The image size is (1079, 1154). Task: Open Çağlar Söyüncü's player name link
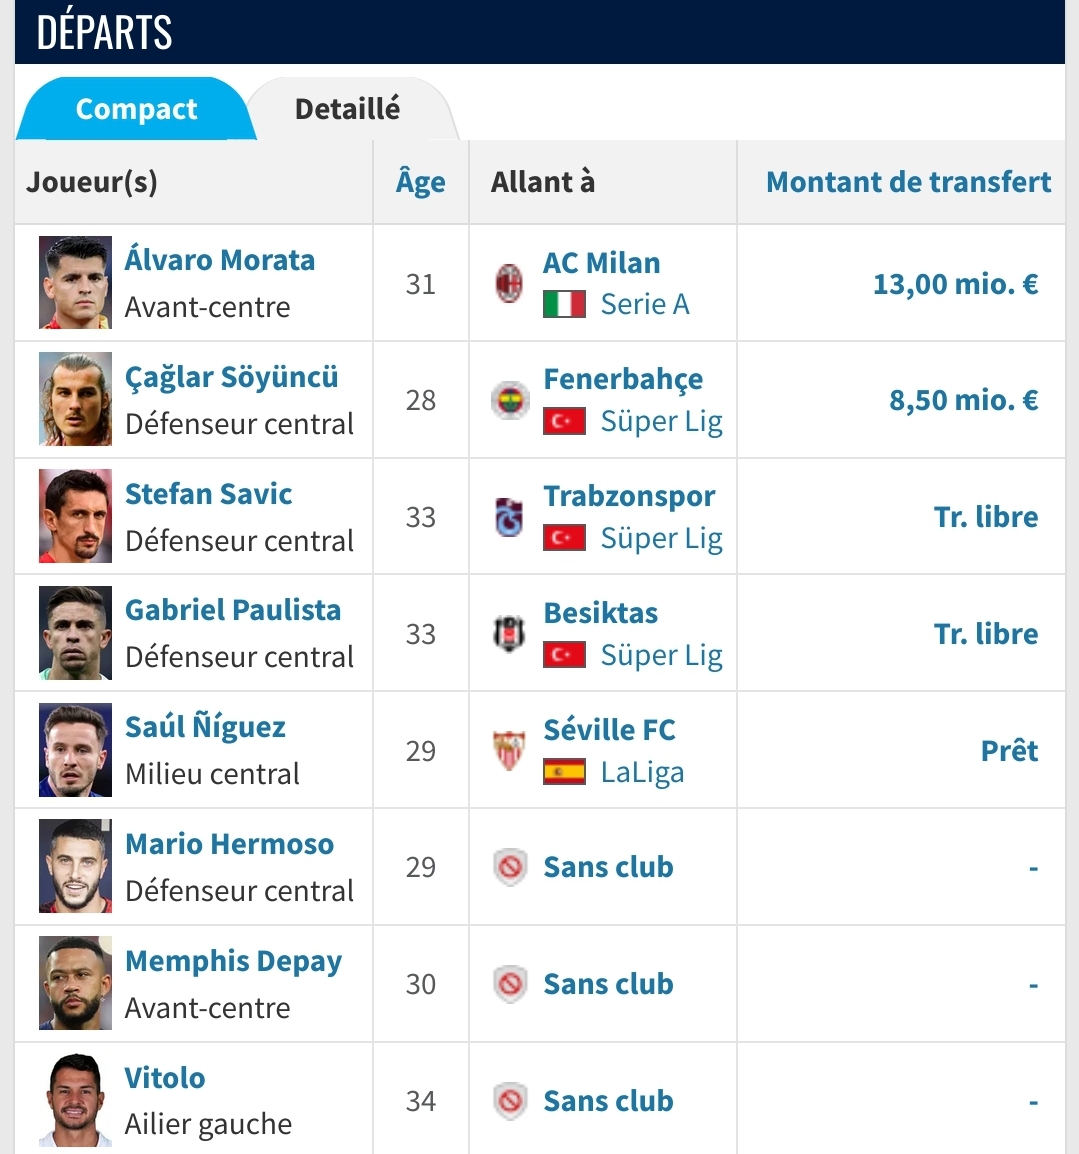[231, 377]
